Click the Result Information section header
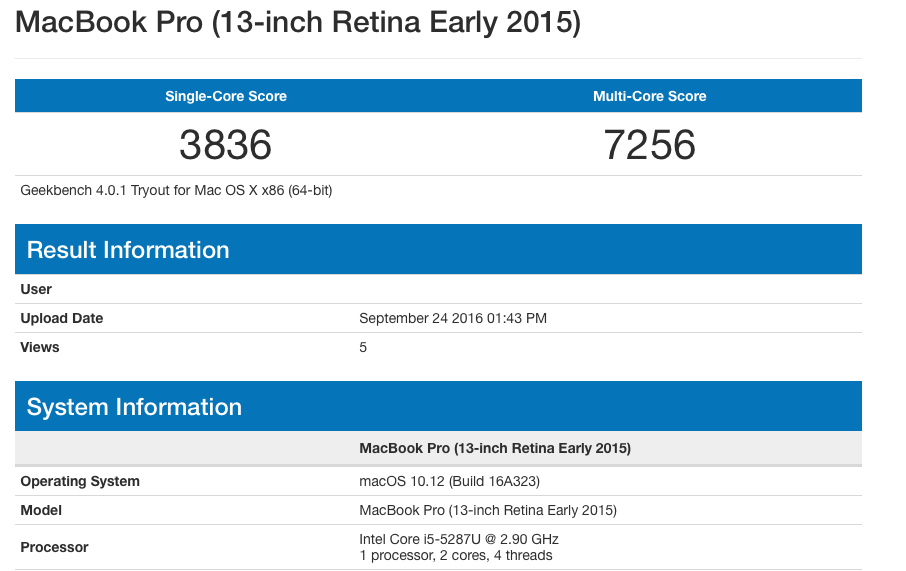 pos(438,249)
